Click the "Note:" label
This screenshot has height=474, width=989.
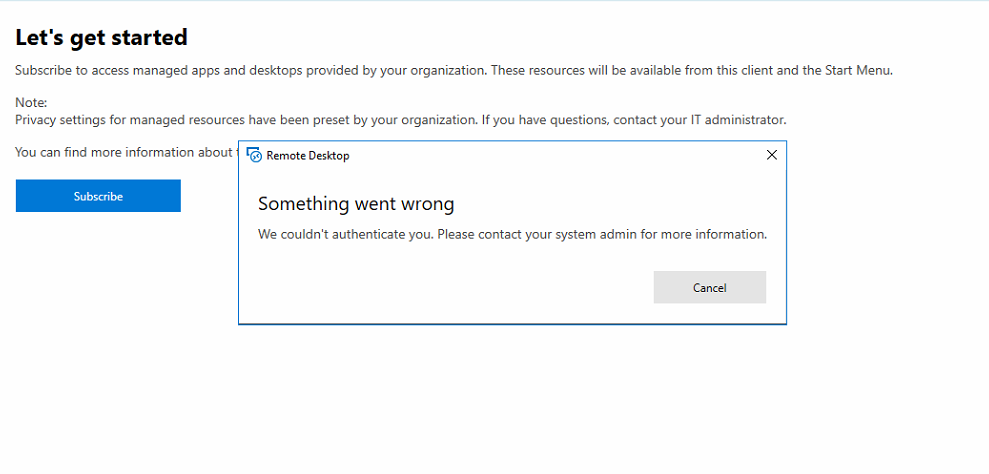coord(31,103)
